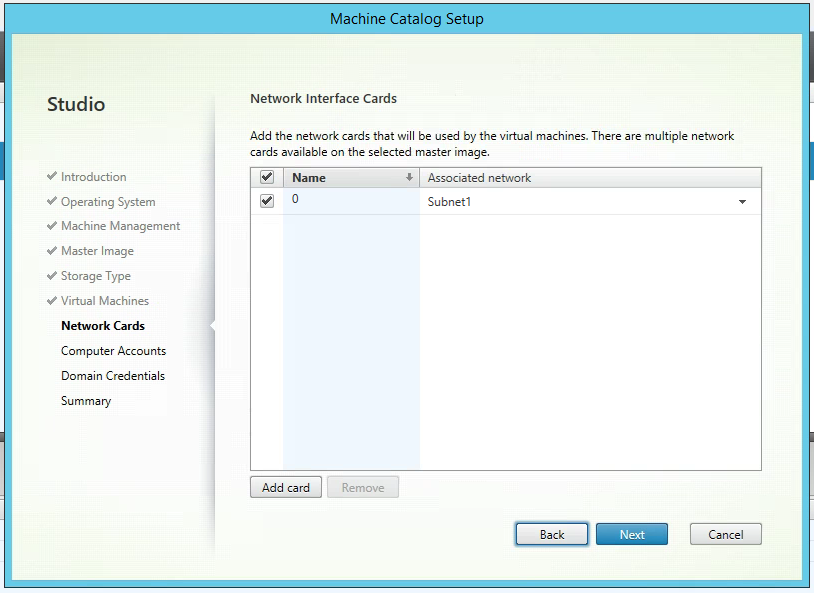Screen dimensions: 814x593
Task: Open the Computer Accounts step
Action: [113, 352]
